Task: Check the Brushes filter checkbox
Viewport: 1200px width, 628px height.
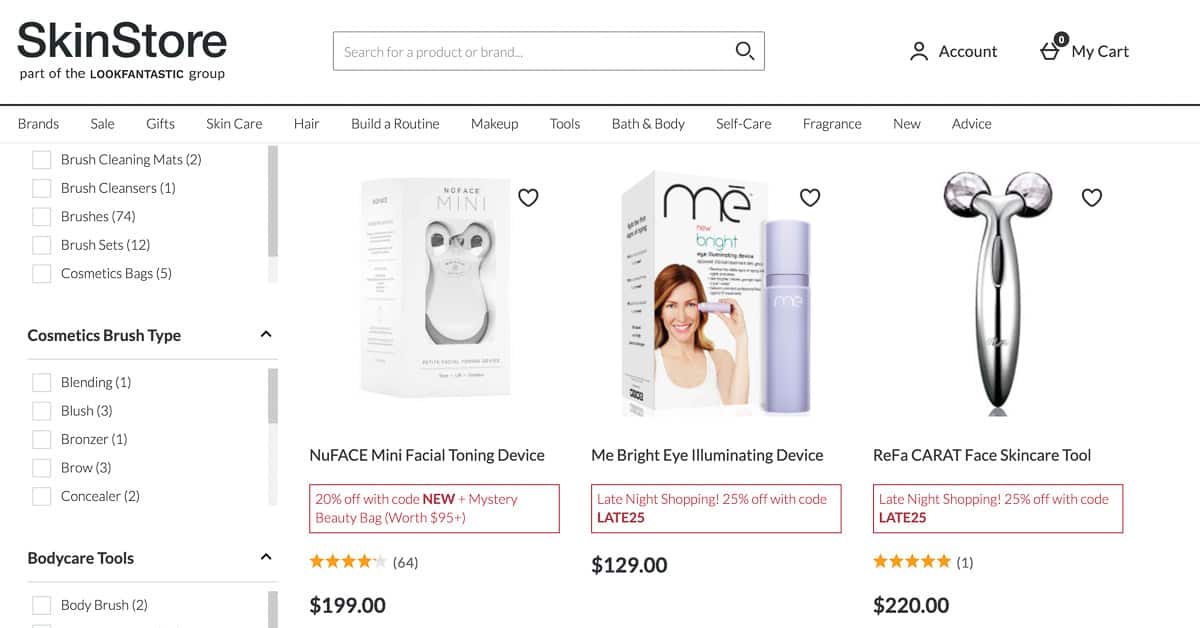Action: click(42, 216)
